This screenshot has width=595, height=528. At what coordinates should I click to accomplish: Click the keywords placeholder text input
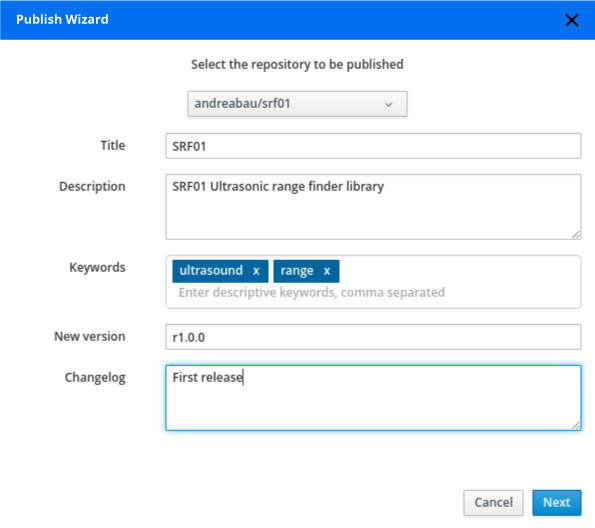(312, 292)
